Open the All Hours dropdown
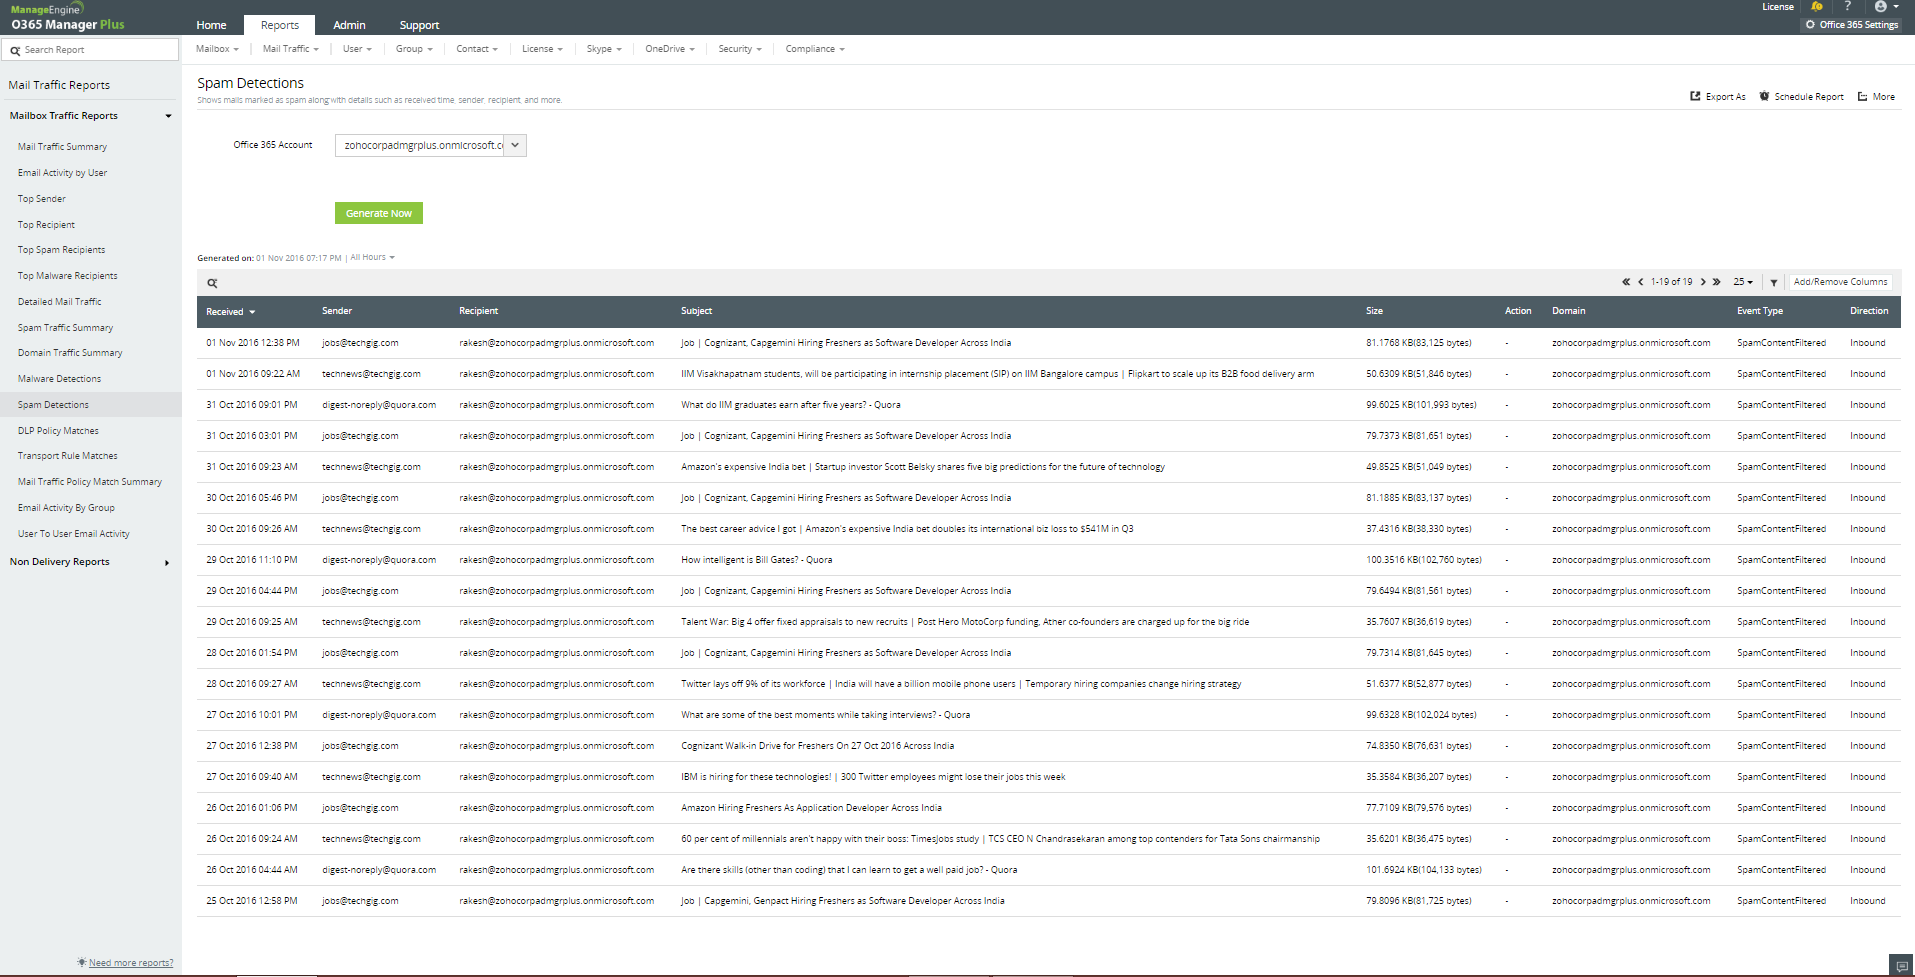Screen dimensions: 1915x977 [371, 257]
